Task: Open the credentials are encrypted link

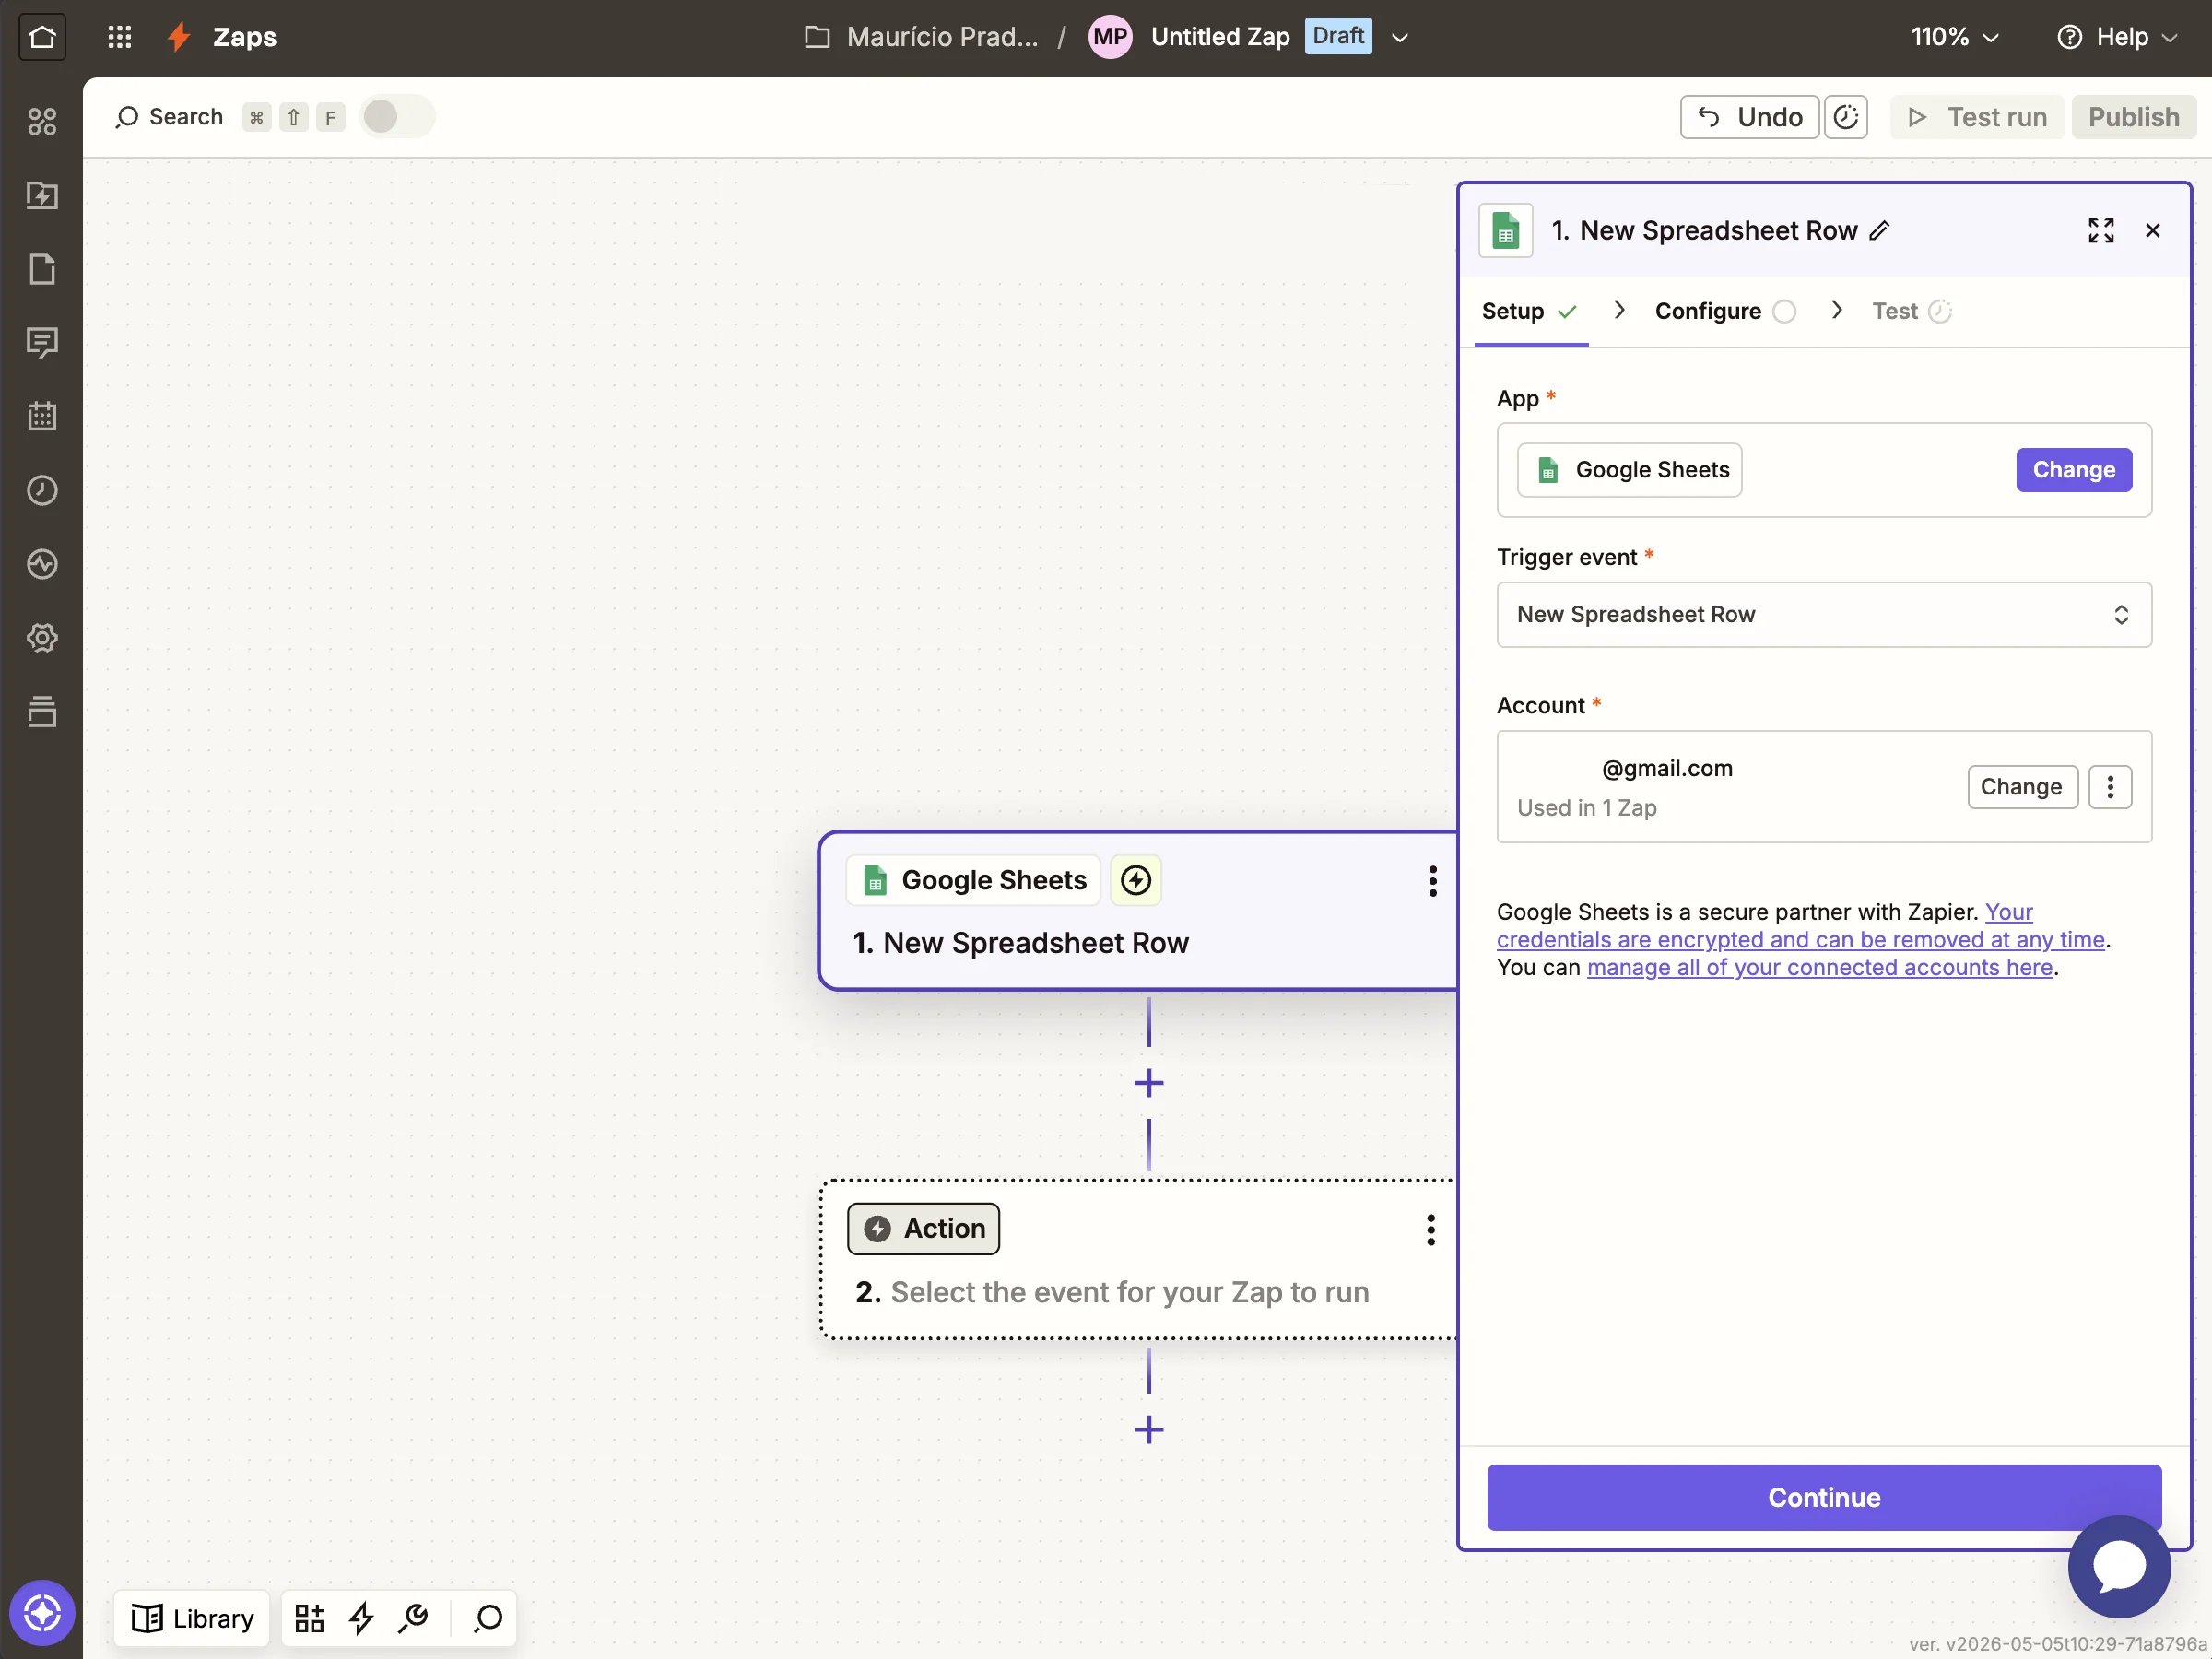Action: click(1800, 939)
